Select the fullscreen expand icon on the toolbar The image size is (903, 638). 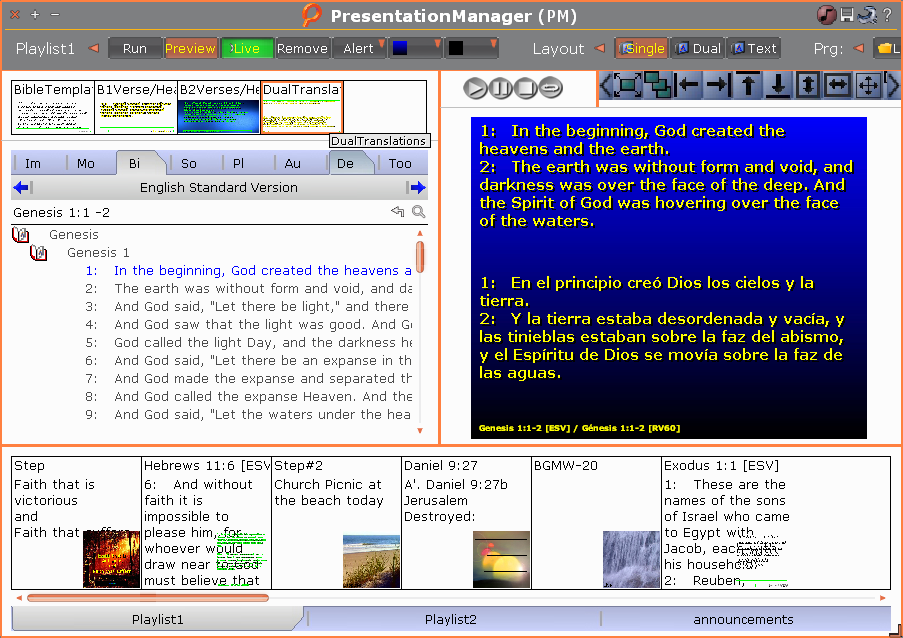626,86
